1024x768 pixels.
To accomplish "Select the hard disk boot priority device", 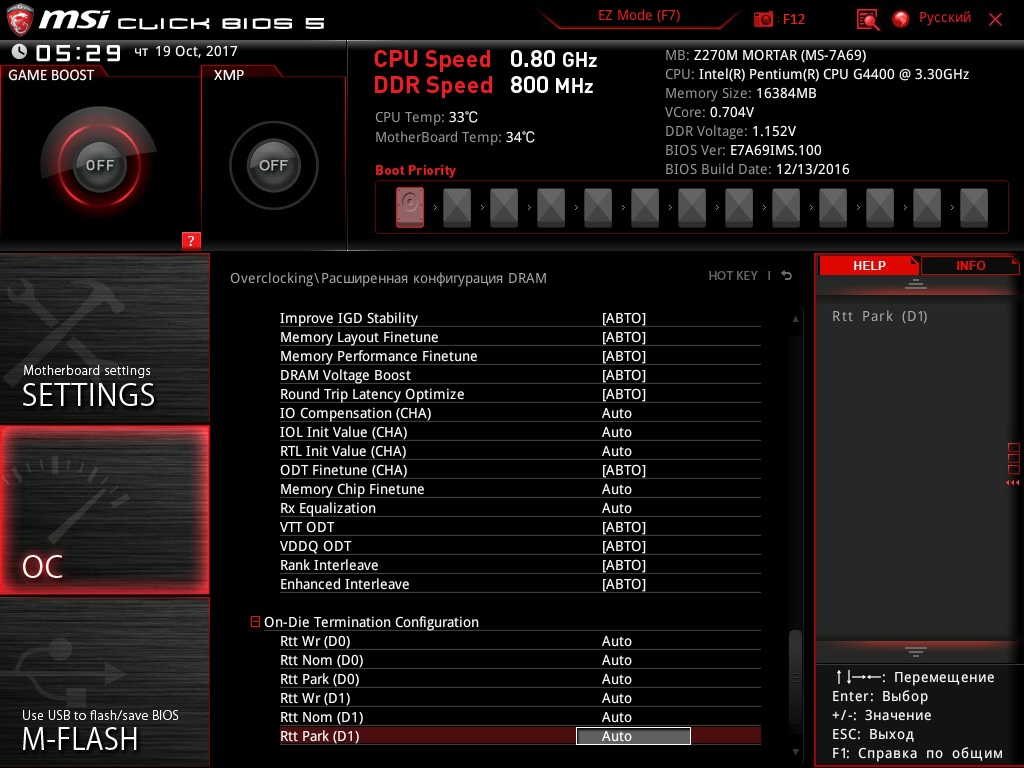I will (x=409, y=207).
